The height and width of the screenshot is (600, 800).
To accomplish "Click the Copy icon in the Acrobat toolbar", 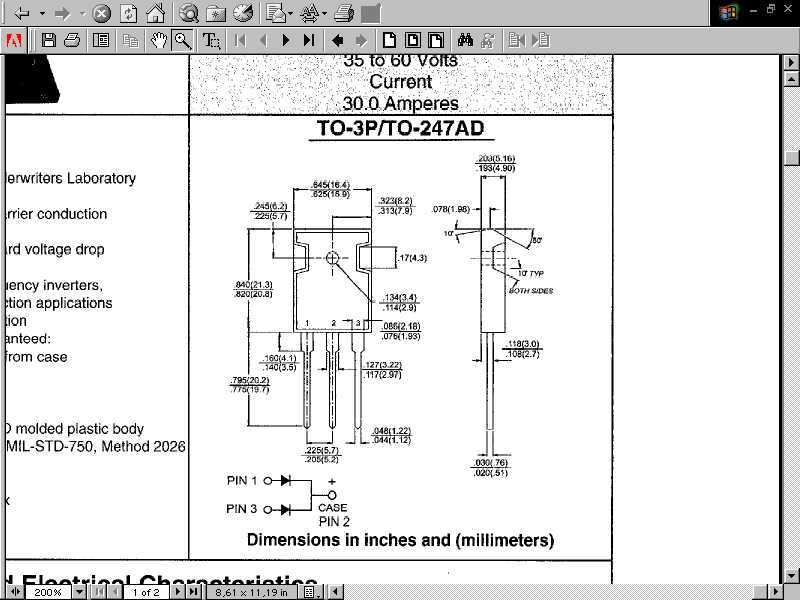I will pos(131,40).
